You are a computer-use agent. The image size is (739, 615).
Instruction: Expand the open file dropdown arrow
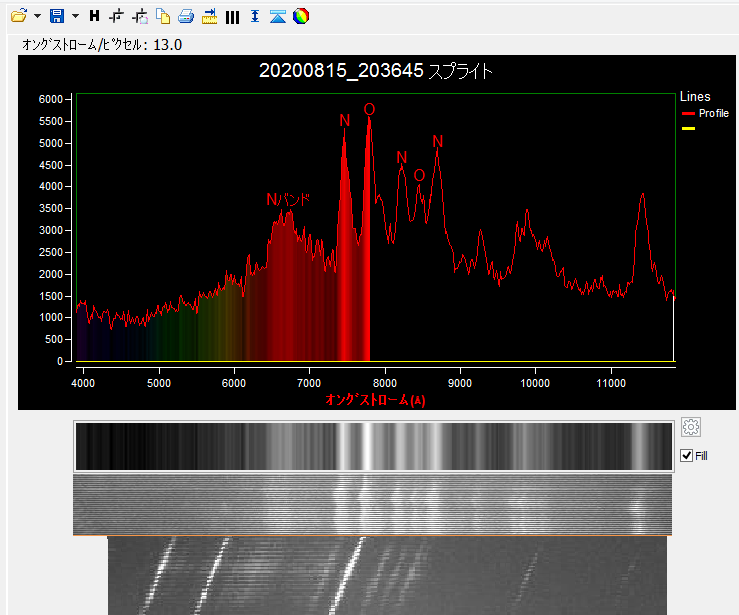[37, 16]
